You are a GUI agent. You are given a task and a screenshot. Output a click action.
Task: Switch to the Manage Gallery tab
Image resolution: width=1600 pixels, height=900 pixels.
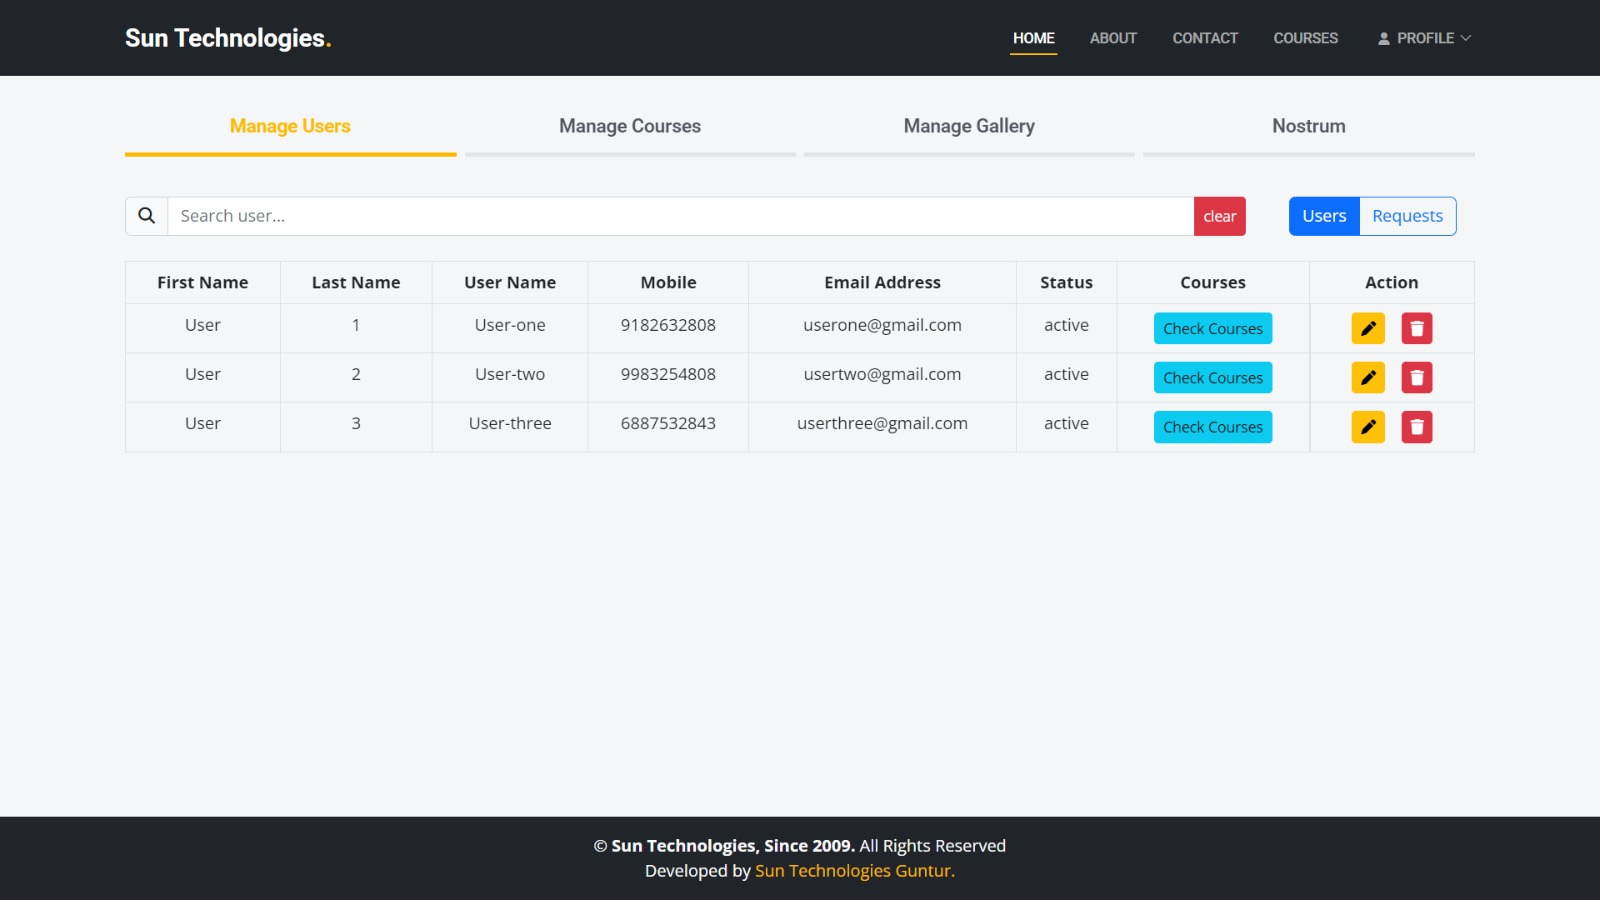pos(969,126)
